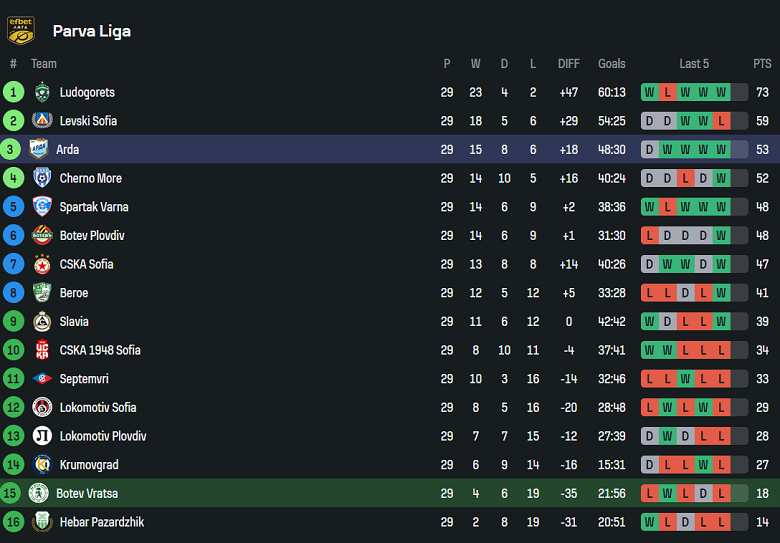Click the Cherno More team badge
Viewport: 780px width, 543px height.
point(41,178)
